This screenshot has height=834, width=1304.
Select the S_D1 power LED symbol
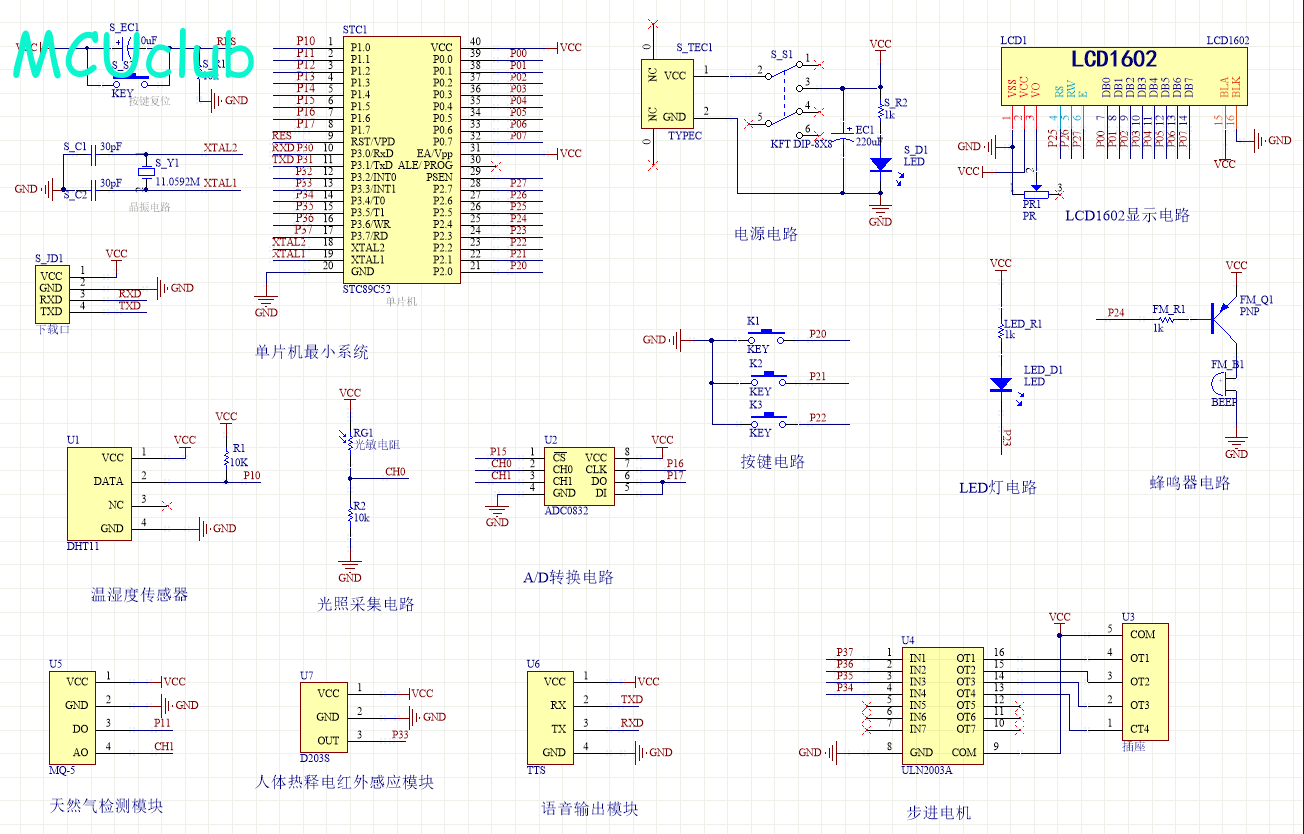pyautogui.click(x=880, y=164)
